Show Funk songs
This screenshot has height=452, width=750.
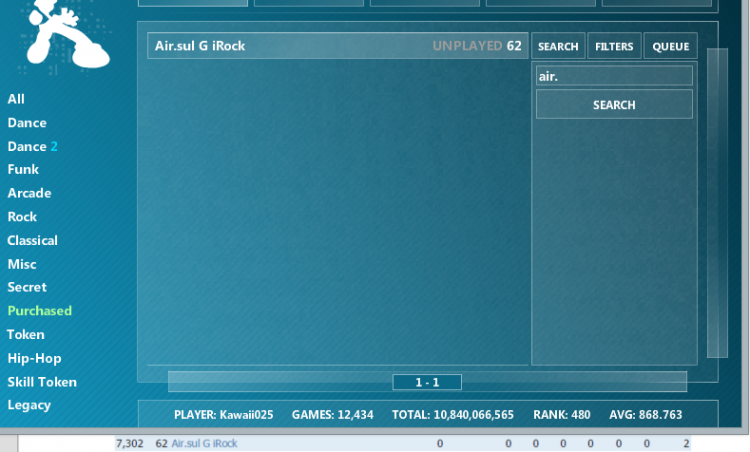(x=23, y=170)
